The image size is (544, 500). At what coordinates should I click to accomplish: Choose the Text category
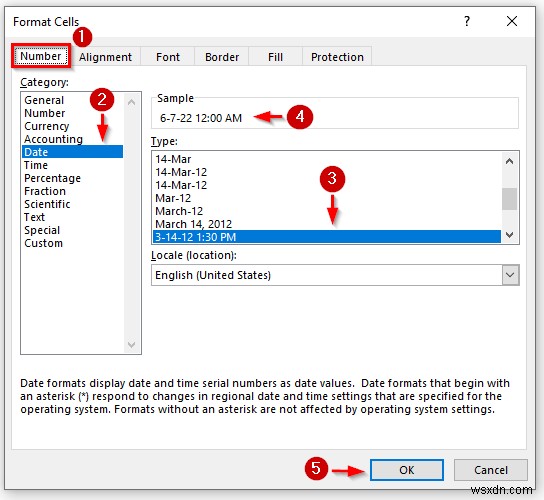coord(72,217)
